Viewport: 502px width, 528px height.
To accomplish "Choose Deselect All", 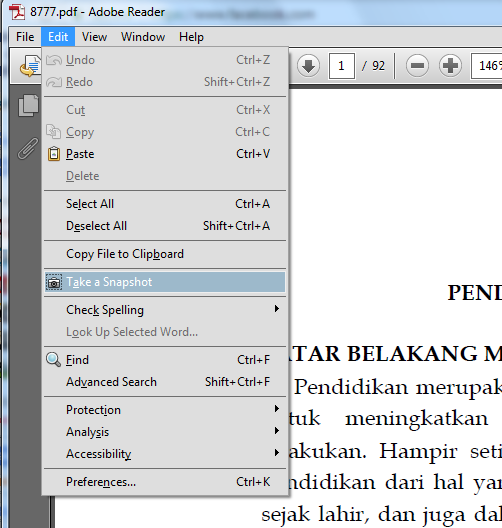I will (x=165, y=226).
